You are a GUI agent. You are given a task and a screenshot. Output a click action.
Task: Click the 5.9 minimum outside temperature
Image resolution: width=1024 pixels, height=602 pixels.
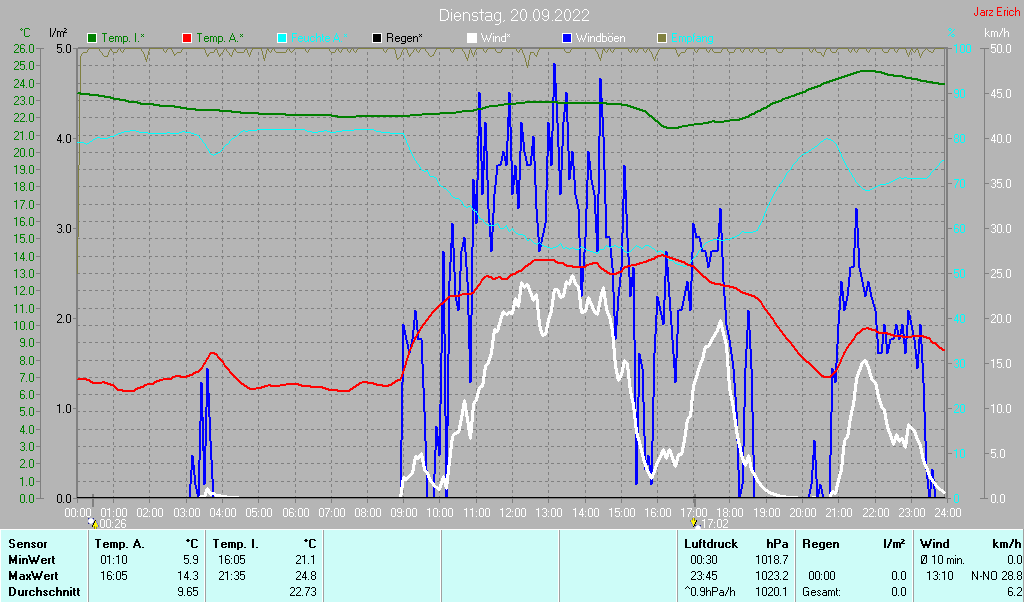(x=191, y=560)
